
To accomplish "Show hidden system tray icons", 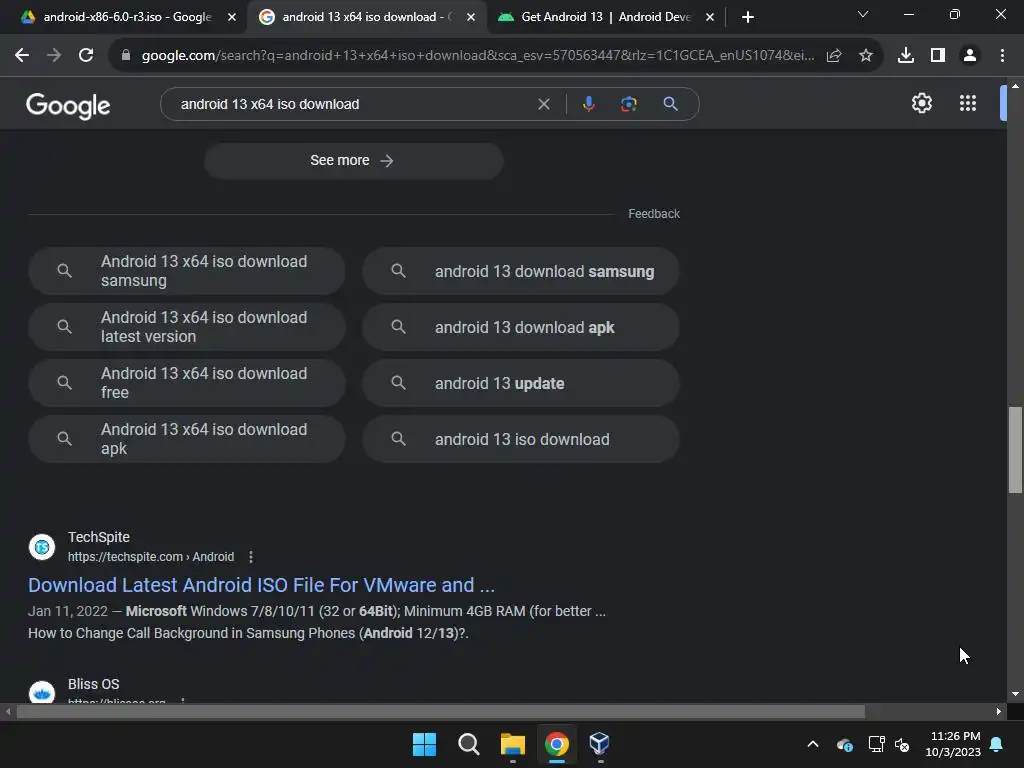I will point(813,744).
